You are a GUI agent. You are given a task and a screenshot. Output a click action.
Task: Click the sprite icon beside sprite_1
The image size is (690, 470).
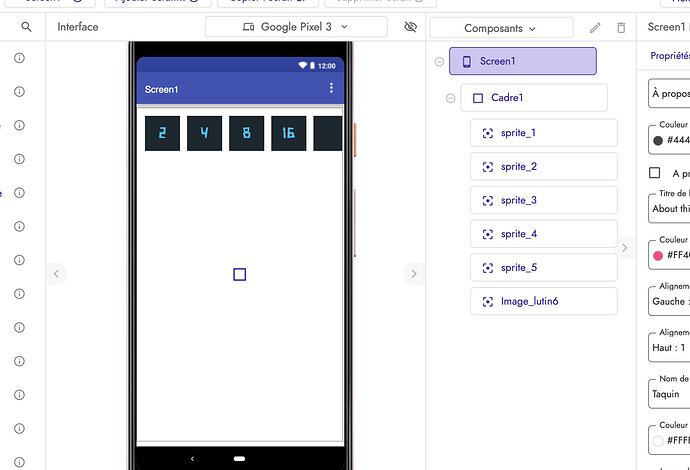click(x=488, y=133)
